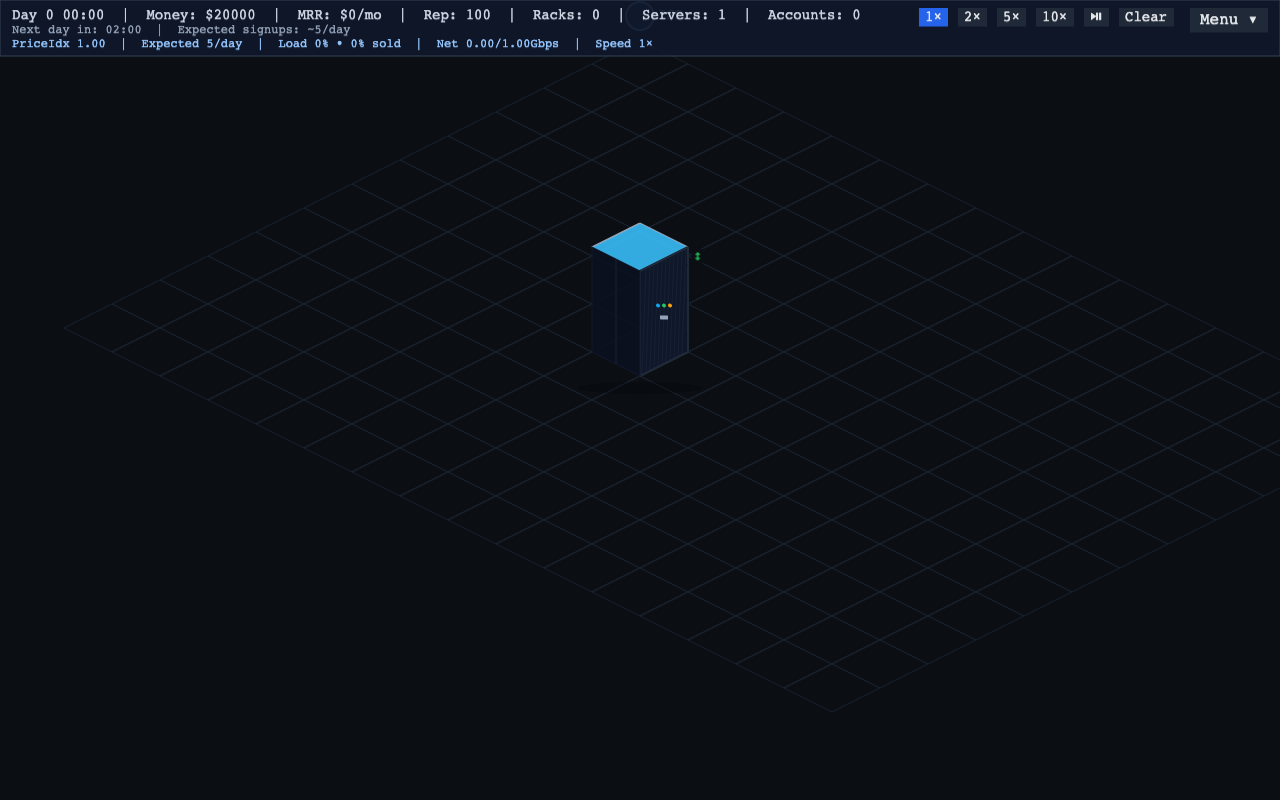
Task: Click the Servers: 1 counter
Action: pyautogui.click(x=684, y=15)
